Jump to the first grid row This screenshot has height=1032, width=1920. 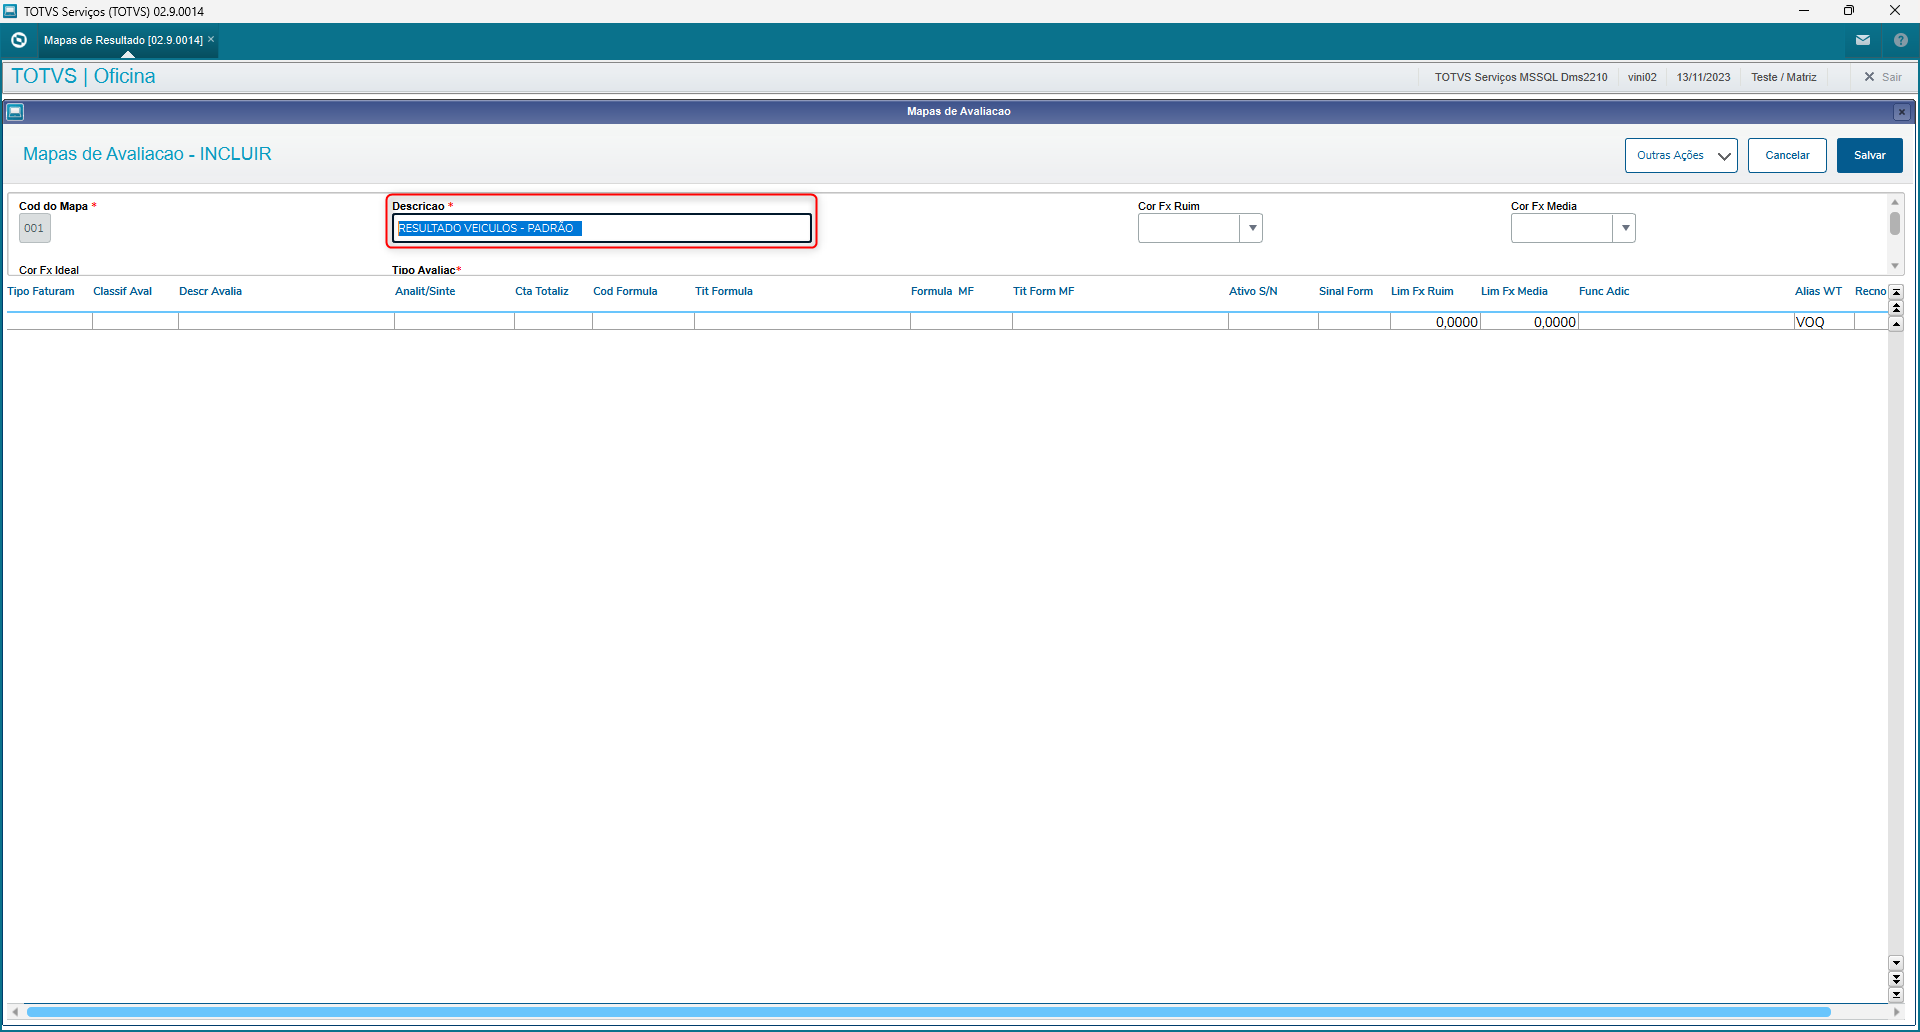pos(1896,292)
